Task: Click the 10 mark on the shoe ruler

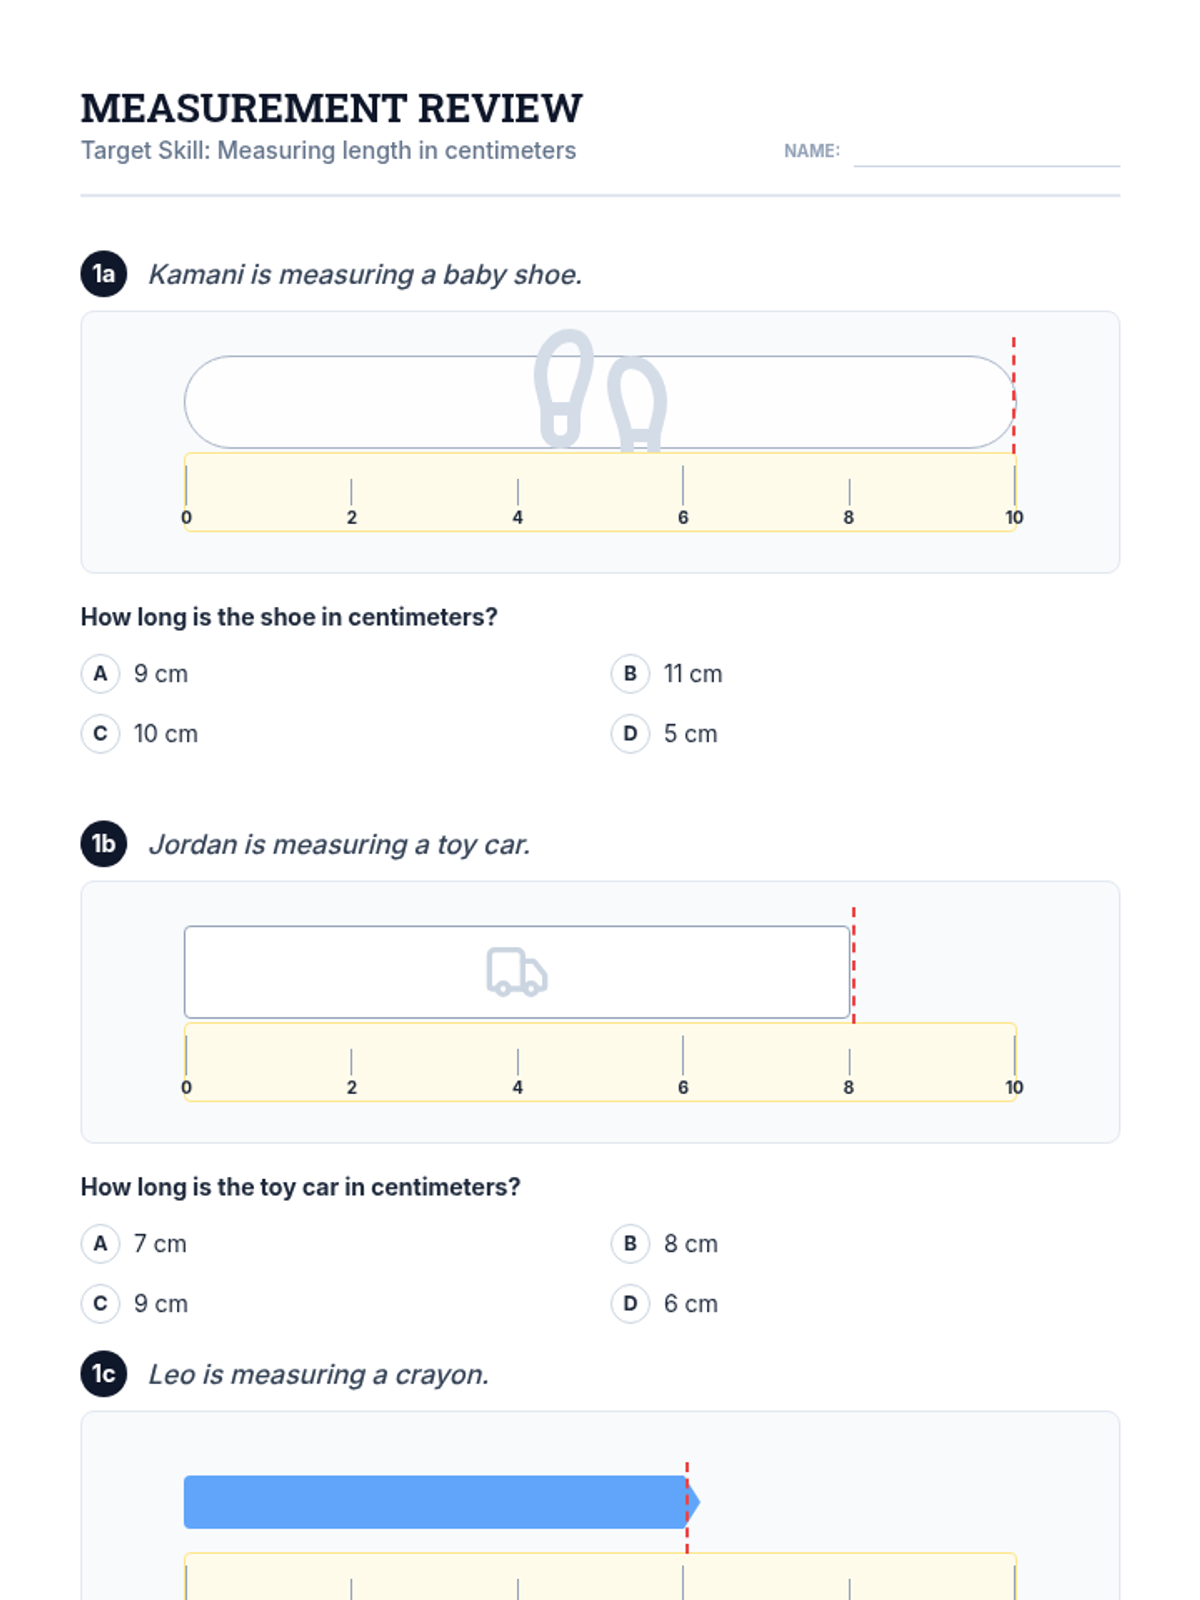Action: pos(1014,516)
